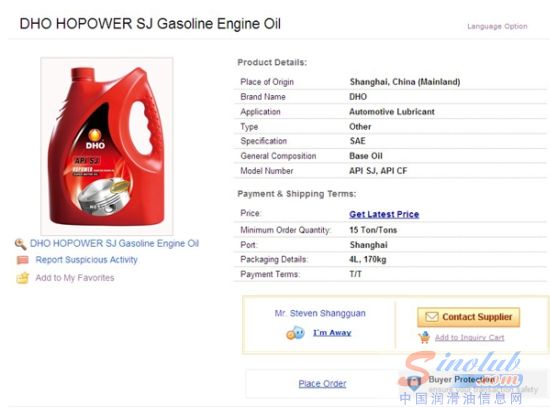Open Add to Inquiry Cart link
This screenshot has width=550, height=408.
[469, 337]
